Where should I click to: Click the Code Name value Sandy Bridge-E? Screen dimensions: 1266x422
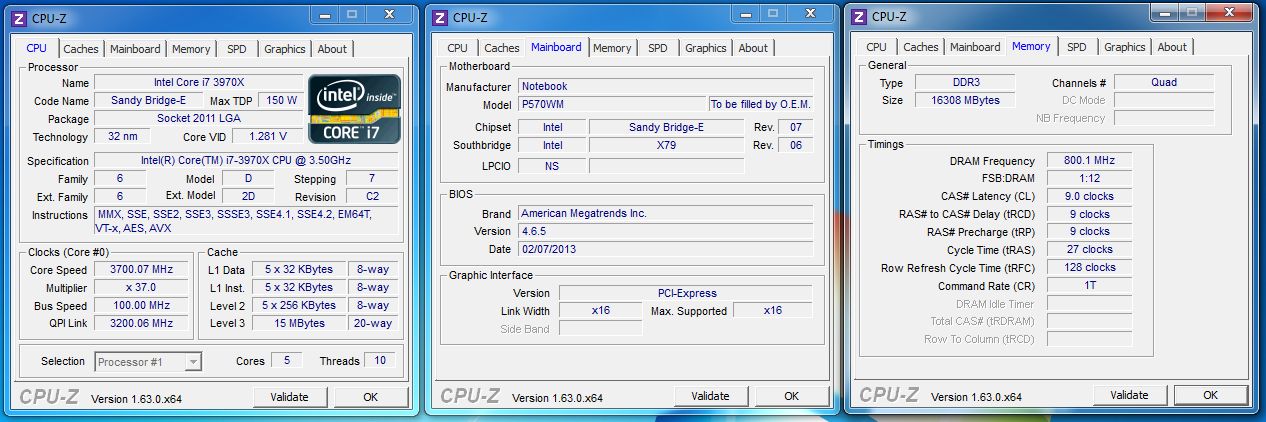point(149,101)
